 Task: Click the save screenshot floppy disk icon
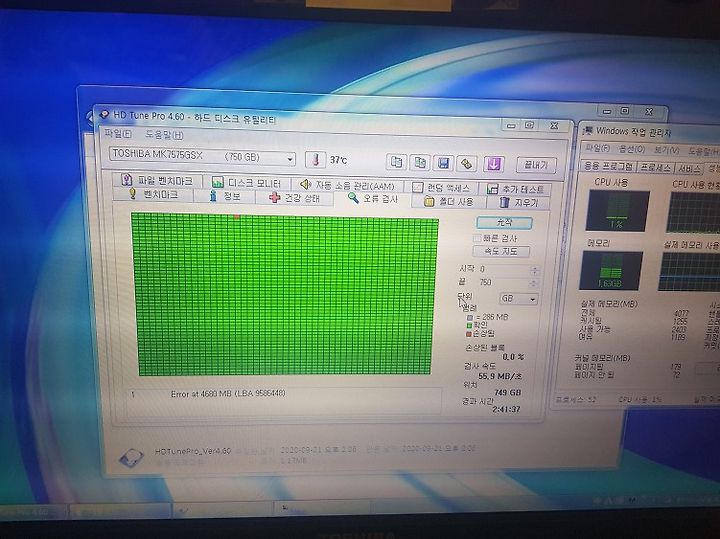click(x=443, y=163)
